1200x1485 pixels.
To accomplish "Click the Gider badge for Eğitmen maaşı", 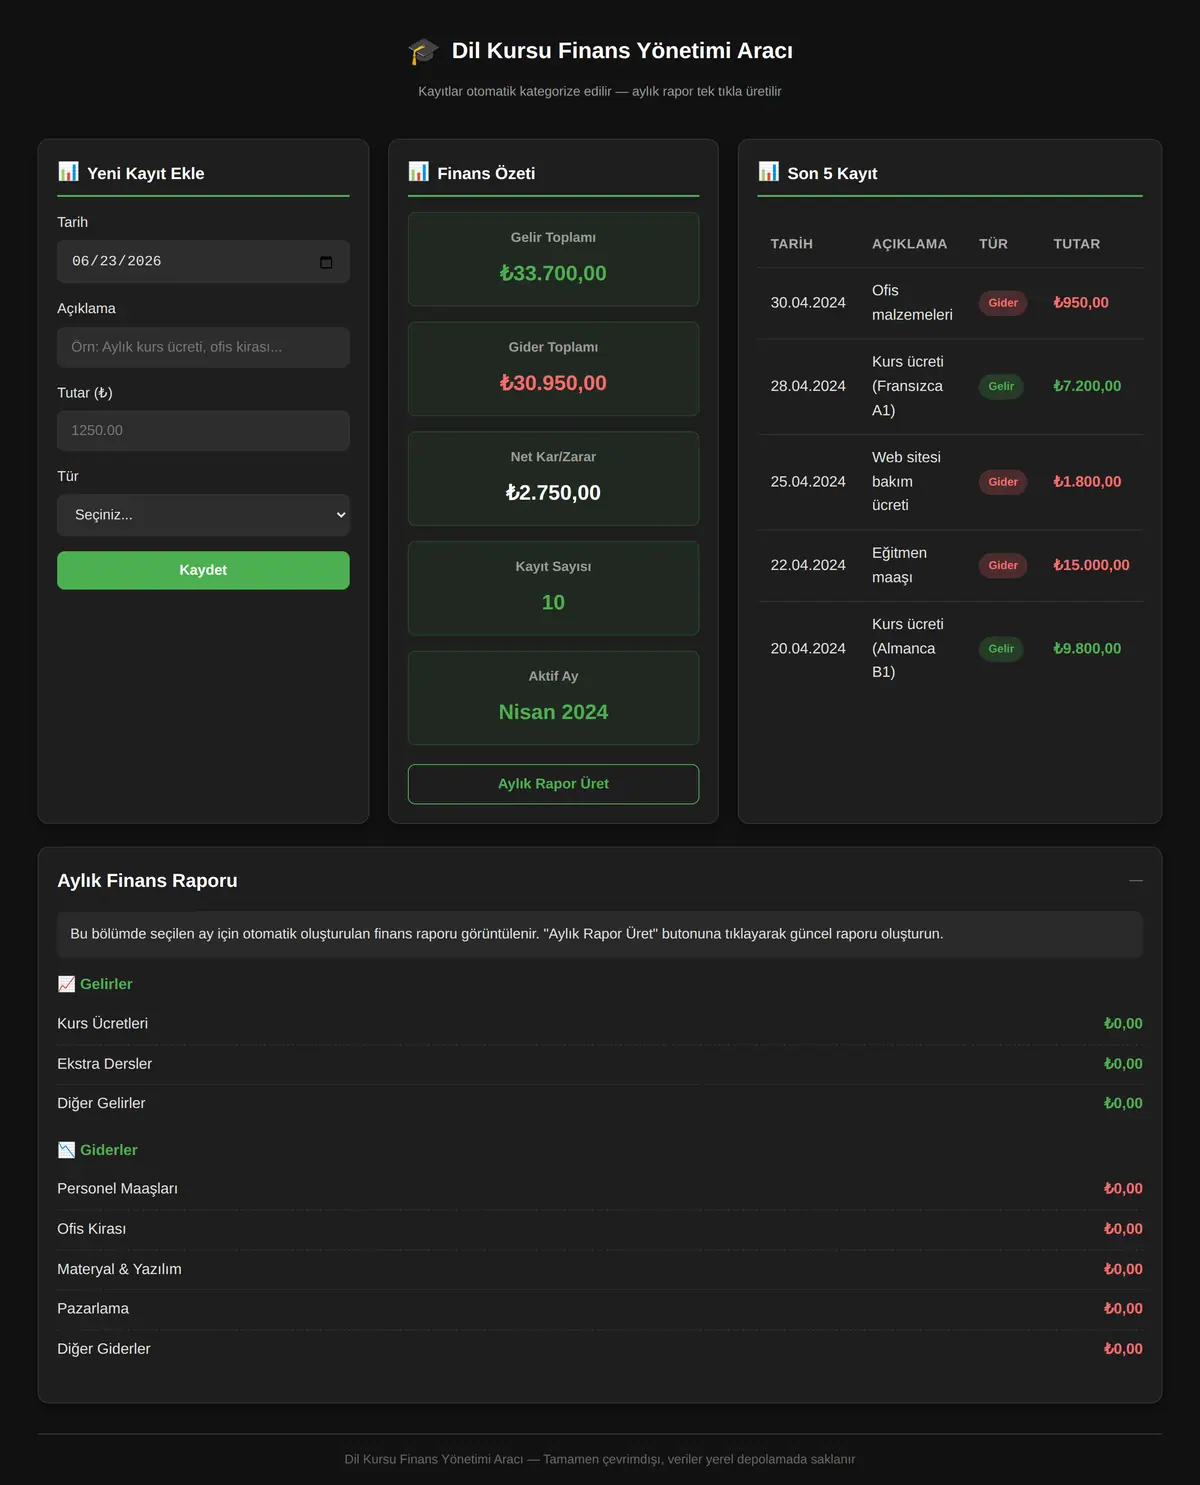I will click(1003, 565).
